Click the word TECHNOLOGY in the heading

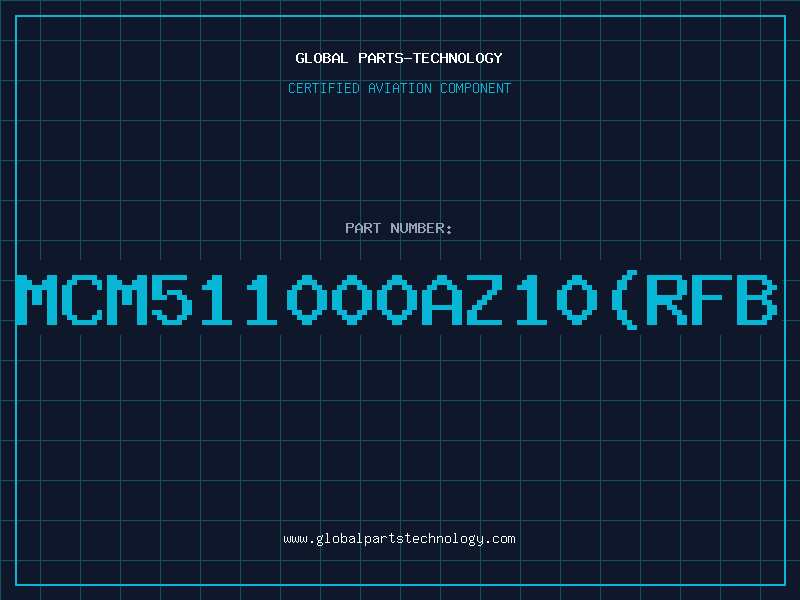coord(458,58)
